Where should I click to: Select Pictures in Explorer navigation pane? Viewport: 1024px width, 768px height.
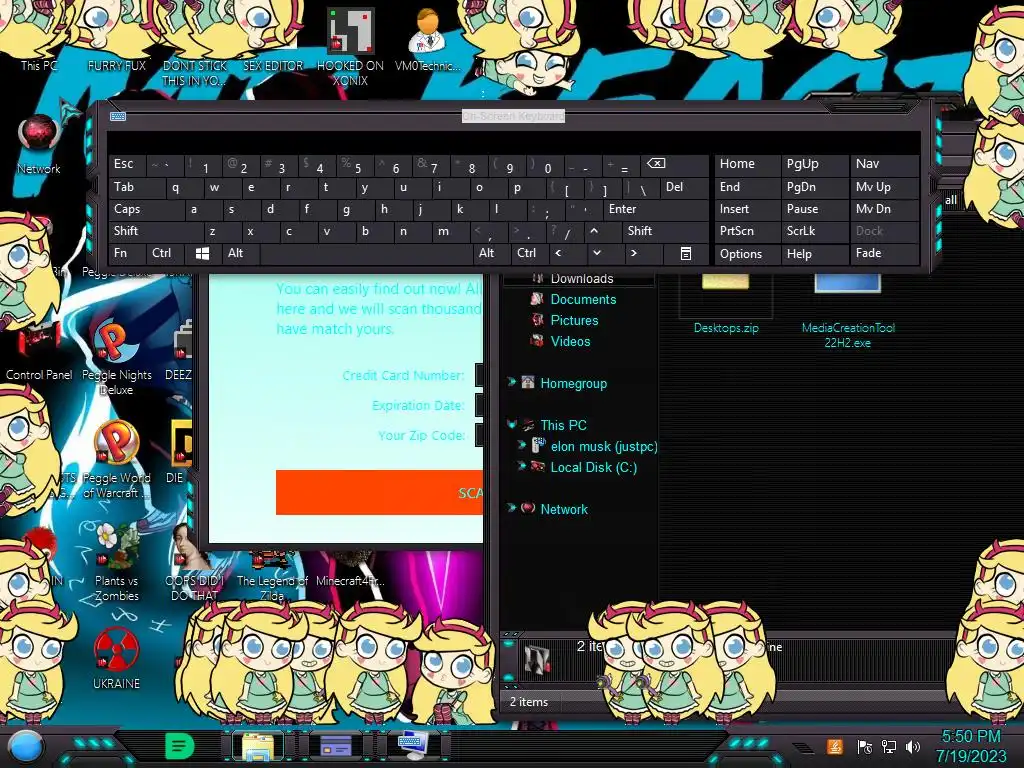(x=574, y=320)
